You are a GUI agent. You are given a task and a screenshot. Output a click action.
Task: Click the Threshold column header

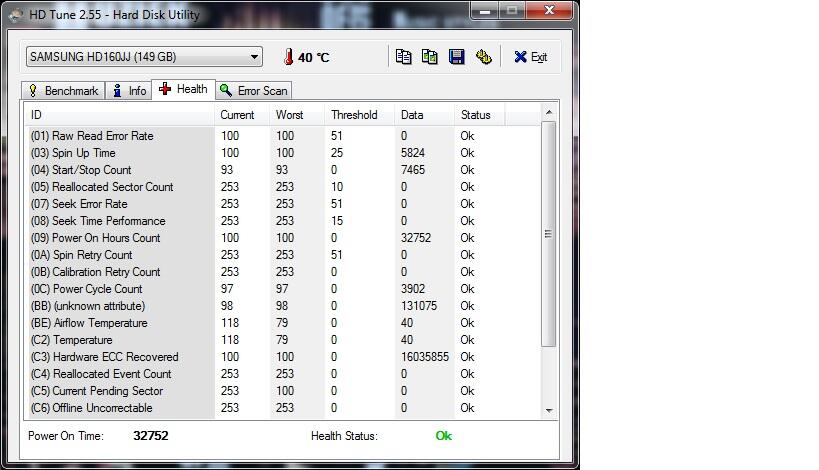[x=359, y=115]
